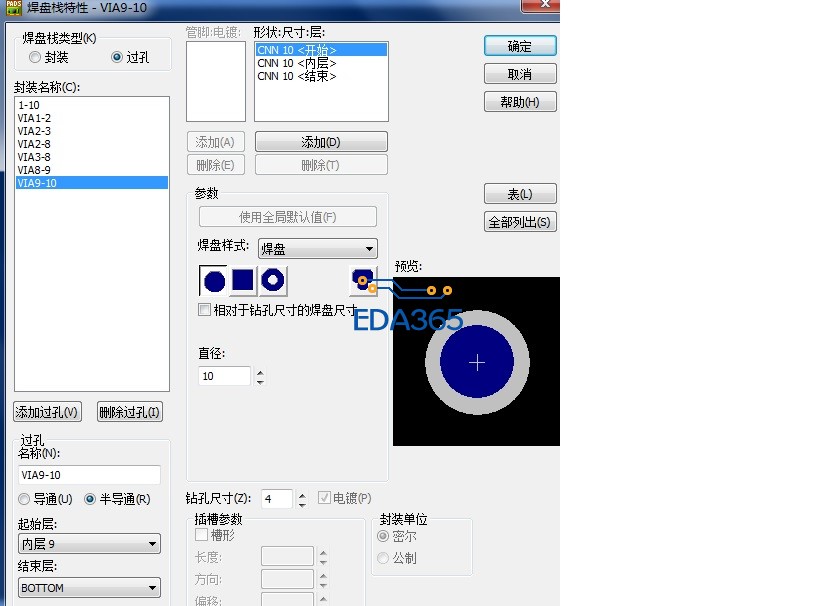This screenshot has height=606, width=819.
Task: Click the 钻孔尺寸 input field
Action: (276, 499)
